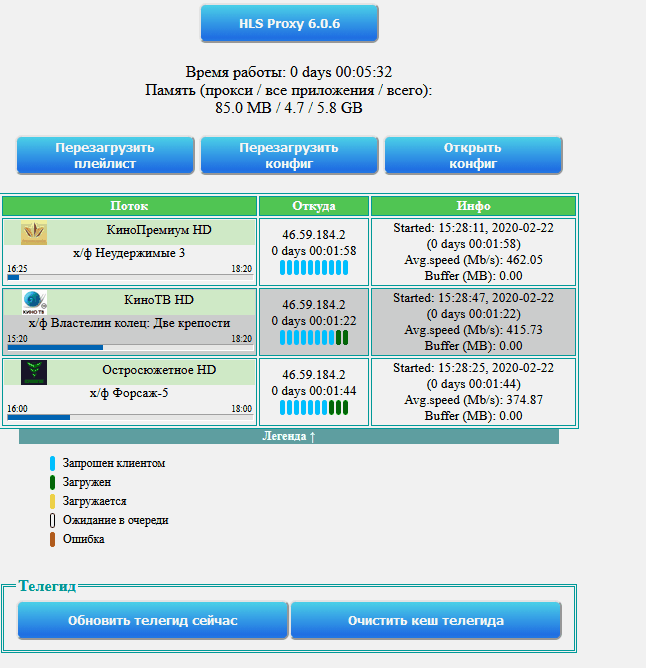Click the Поток column header
Image resolution: width=646 pixels, height=668 pixels.
(130, 206)
